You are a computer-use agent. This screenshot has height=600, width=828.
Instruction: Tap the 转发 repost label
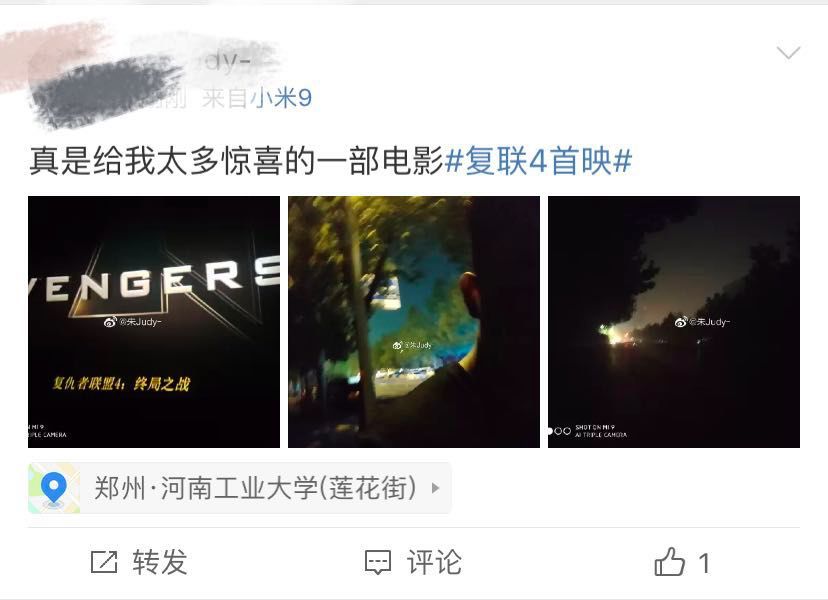160,562
